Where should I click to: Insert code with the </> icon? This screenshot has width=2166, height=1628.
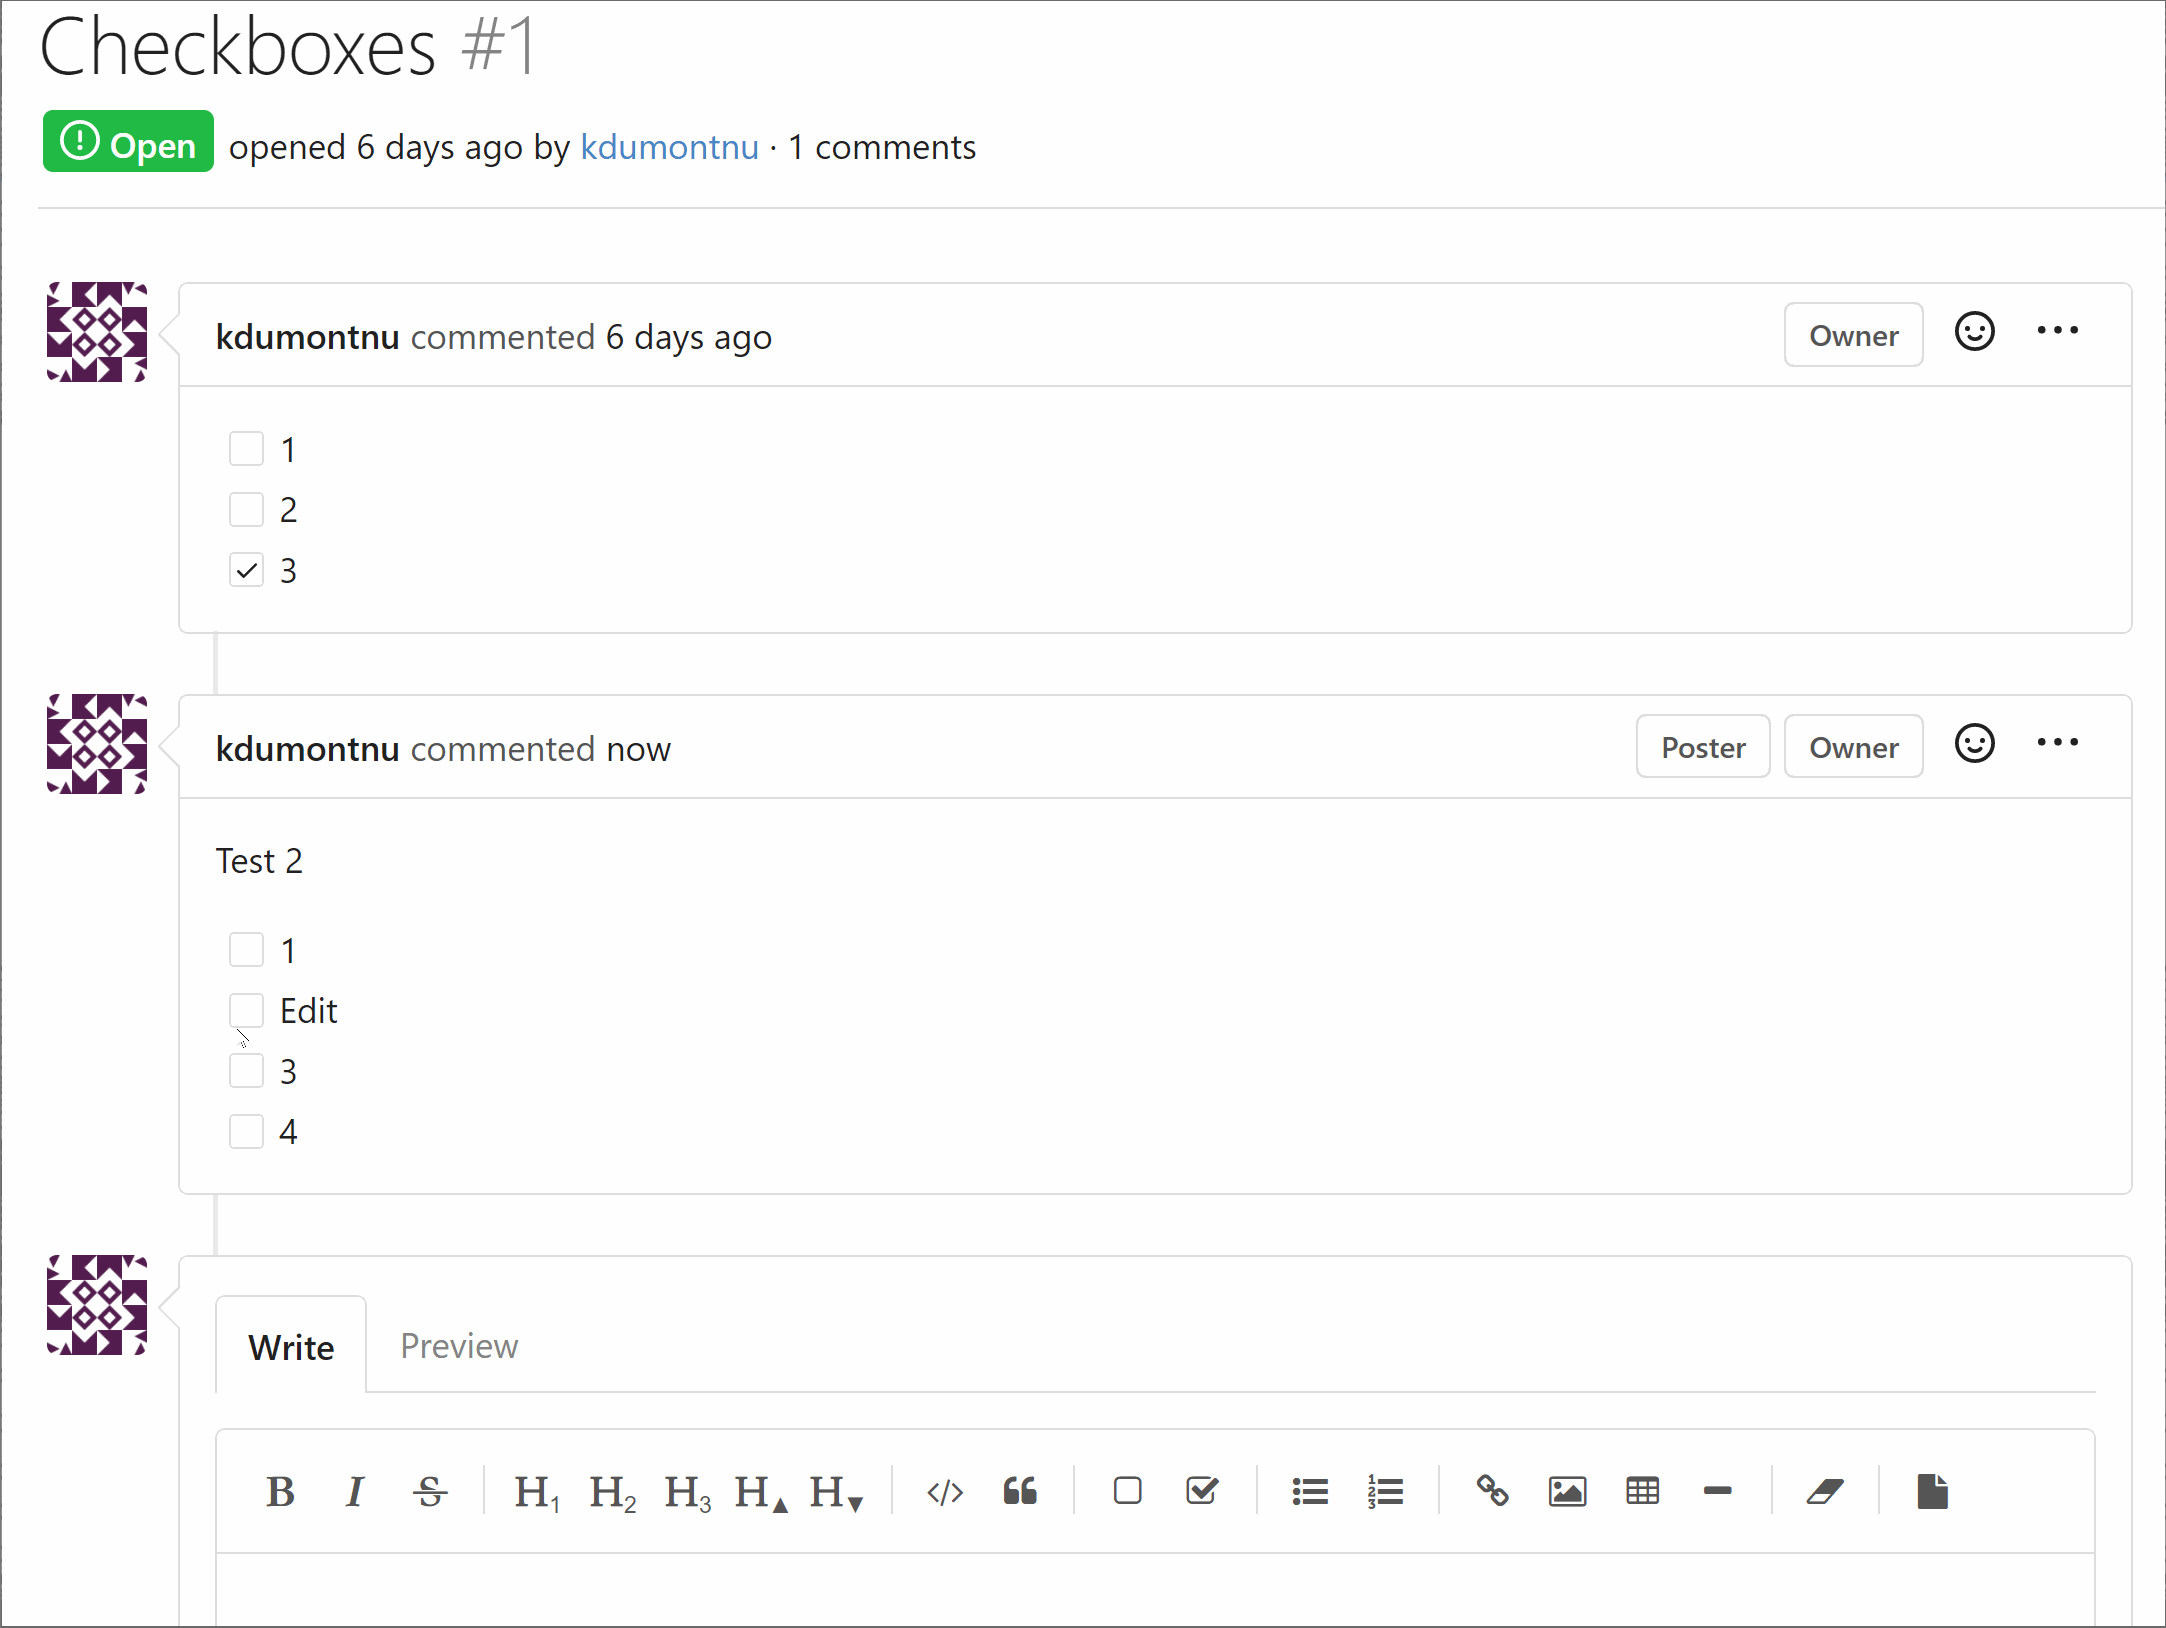click(x=945, y=1492)
